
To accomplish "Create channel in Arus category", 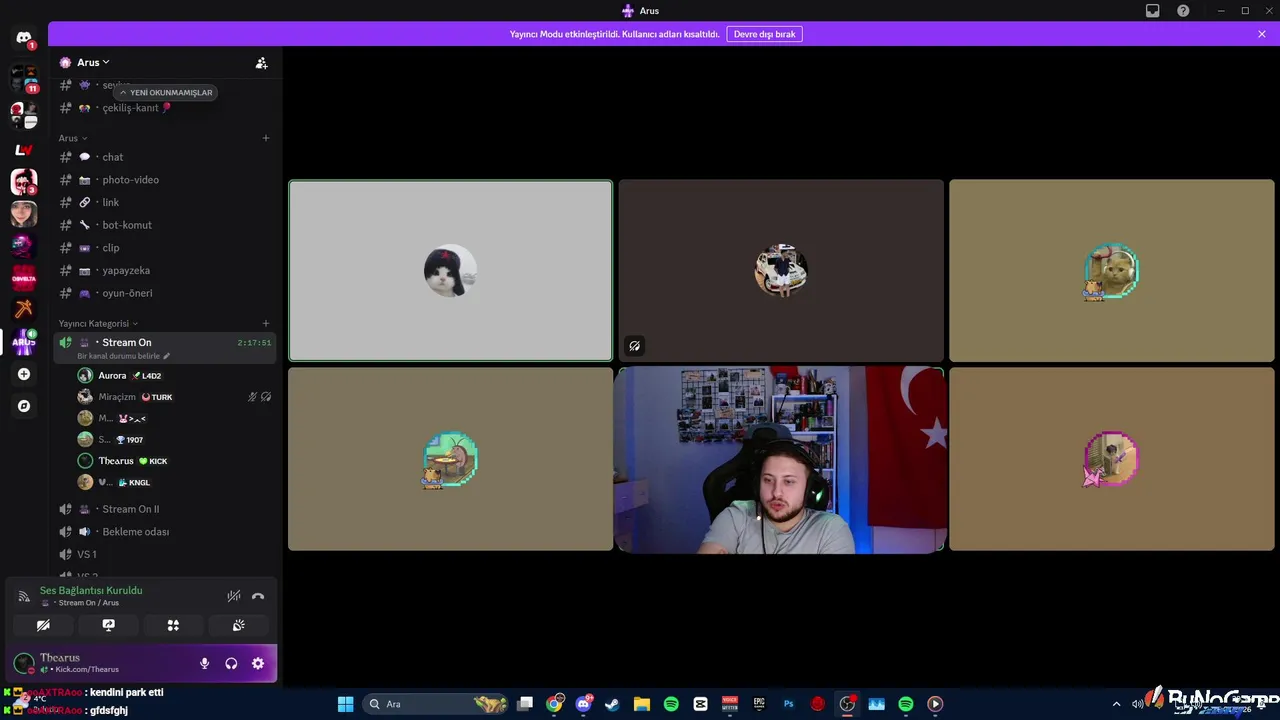I will [x=265, y=138].
